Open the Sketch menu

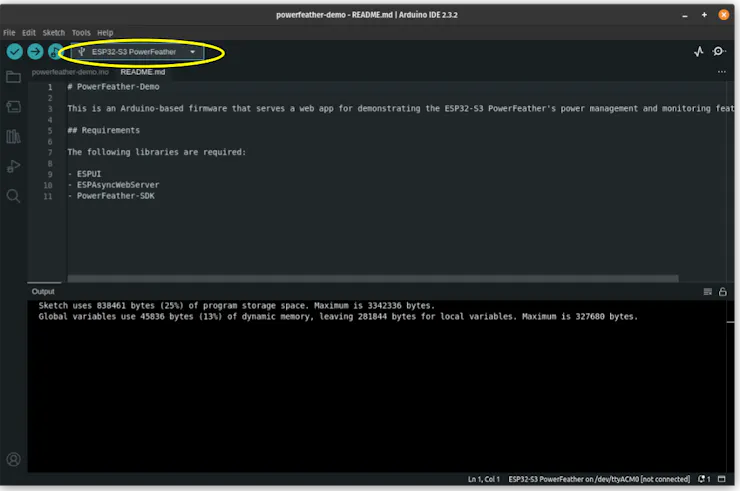[54, 33]
